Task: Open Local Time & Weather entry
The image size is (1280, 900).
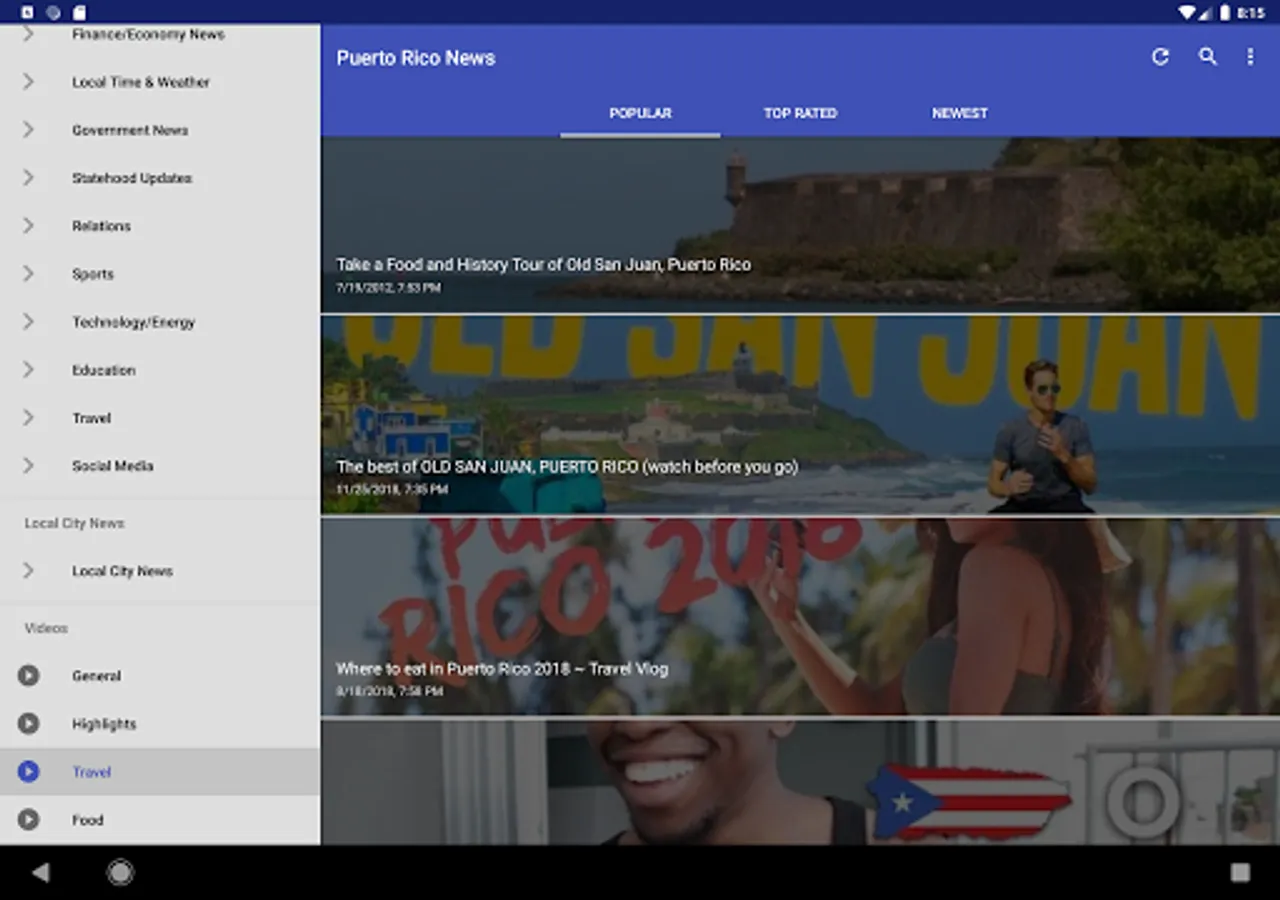Action: 160,82
